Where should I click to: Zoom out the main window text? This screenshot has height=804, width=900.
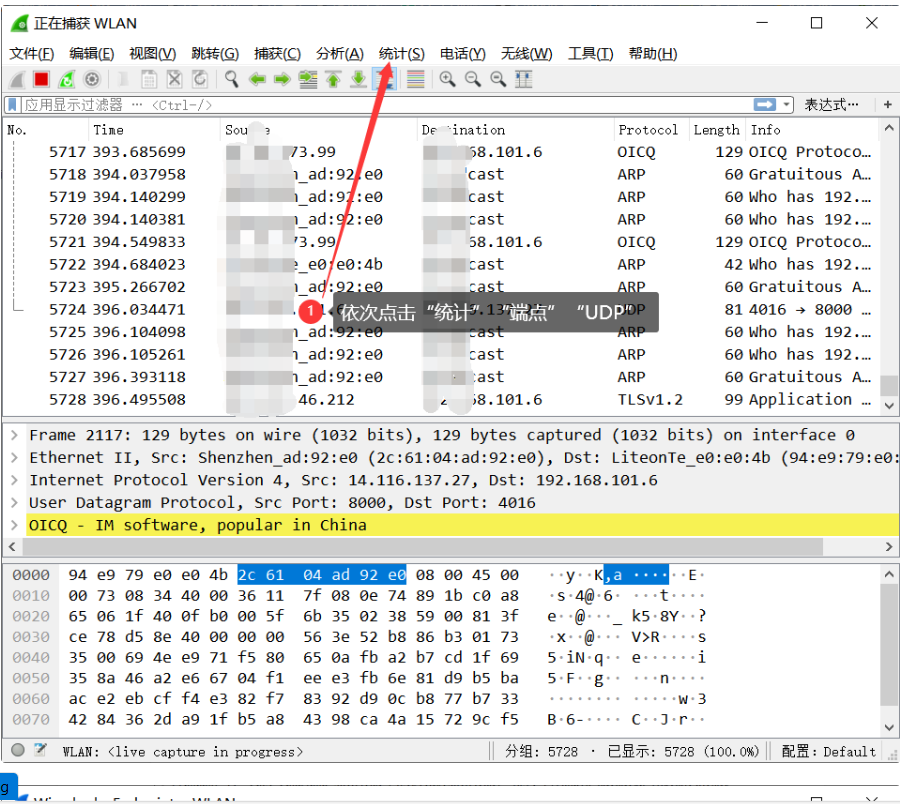tap(473, 79)
